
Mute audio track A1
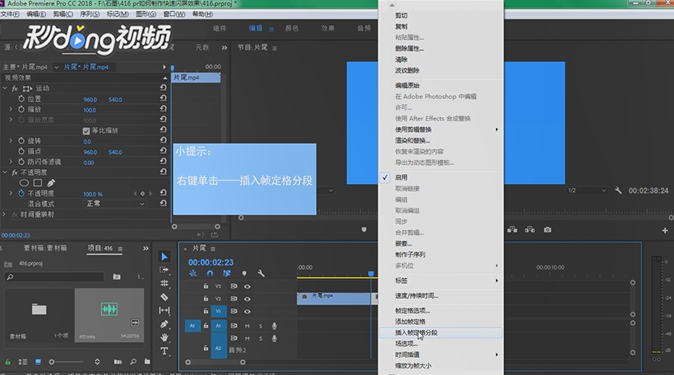[247, 326]
